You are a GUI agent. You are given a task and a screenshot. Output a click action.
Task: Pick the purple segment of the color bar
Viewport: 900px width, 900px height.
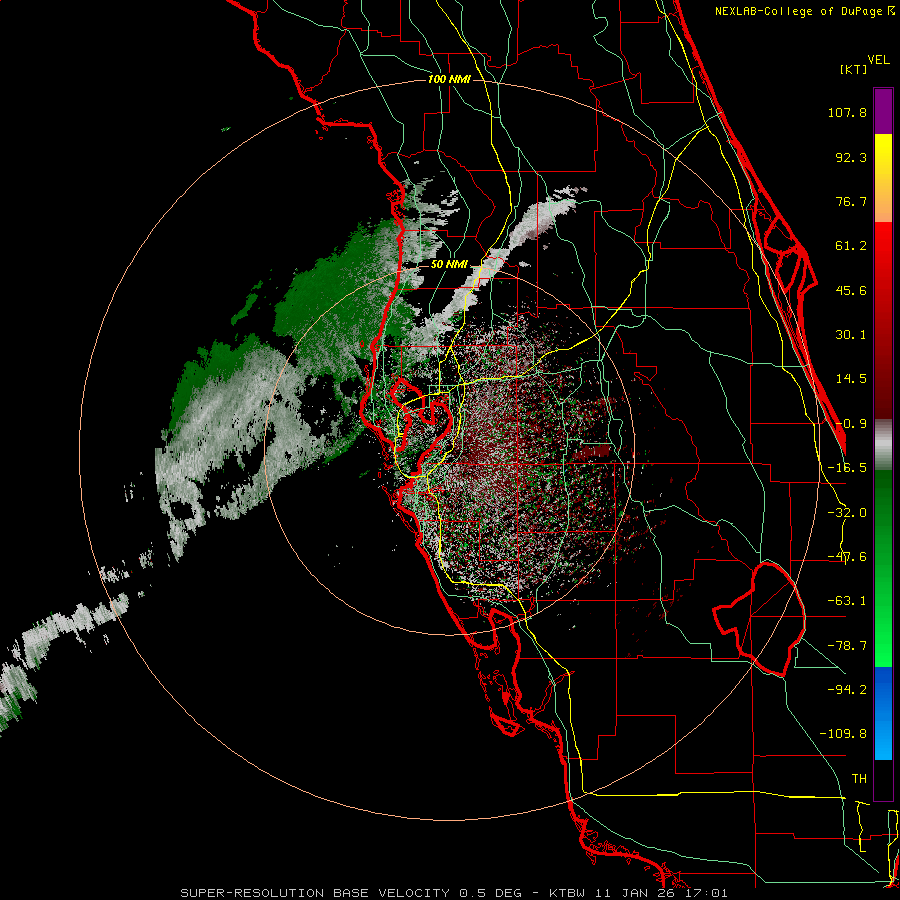click(883, 111)
